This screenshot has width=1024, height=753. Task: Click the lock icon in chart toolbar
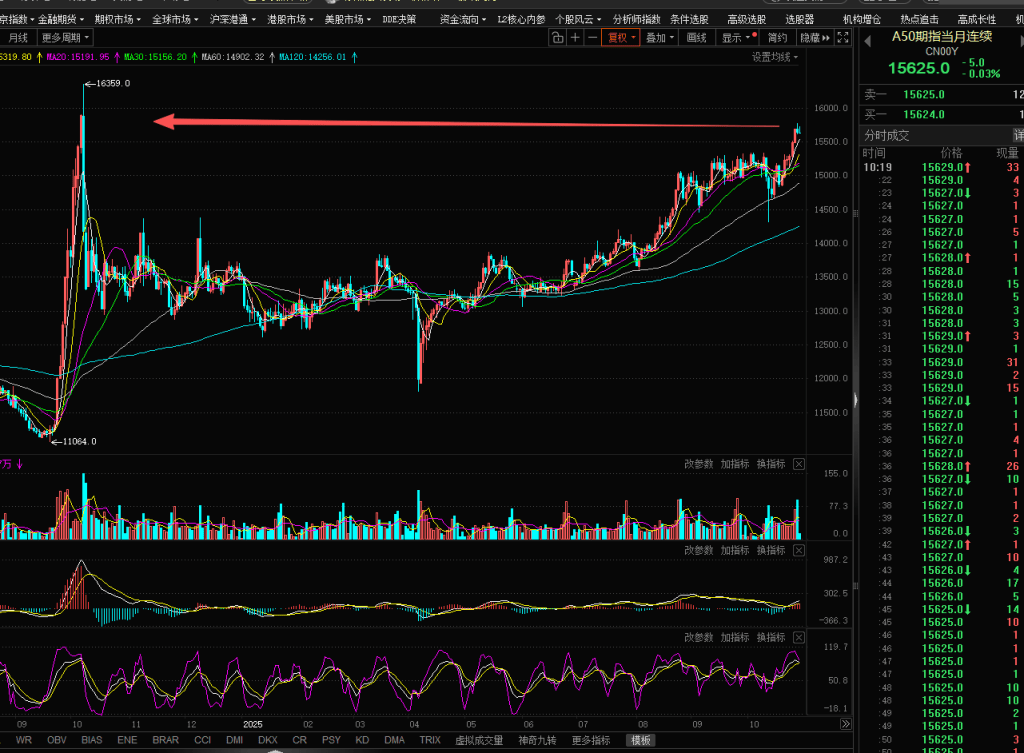point(557,38)
